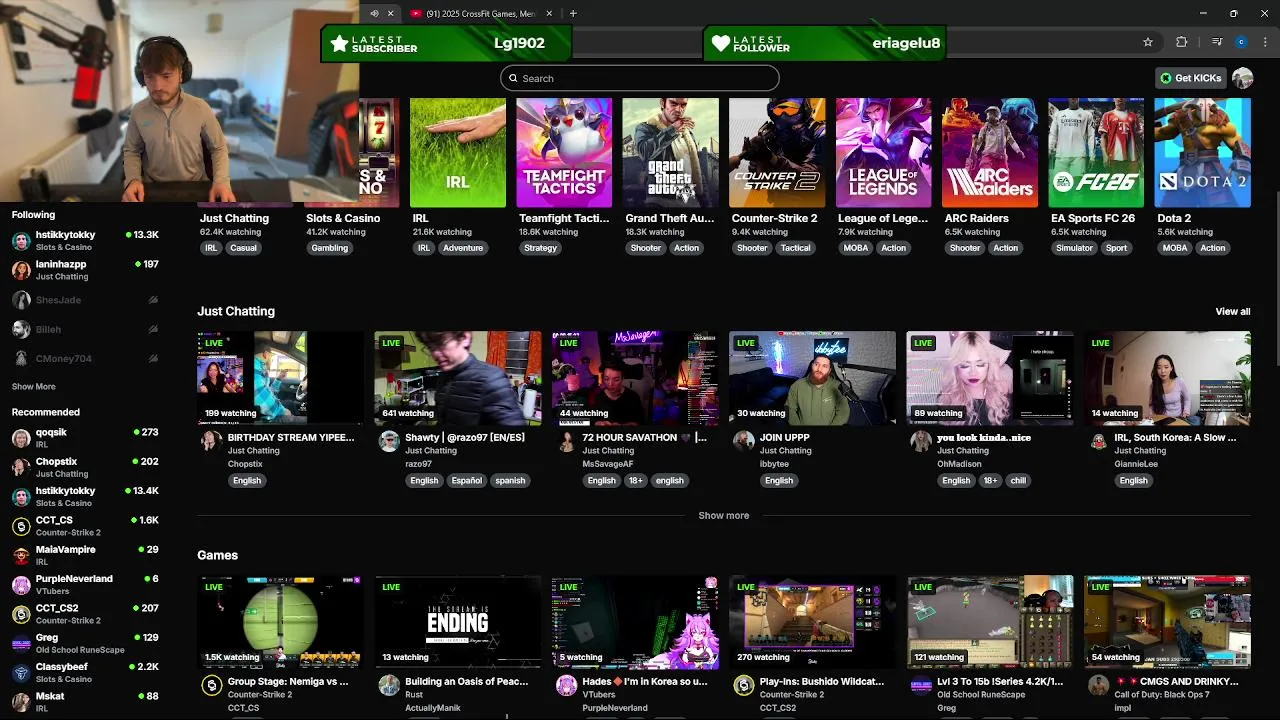The image size is (1280, 720).
Task: Open Hades PurpleNeverland stream thumbnail
Action: [x=635, y=622]
